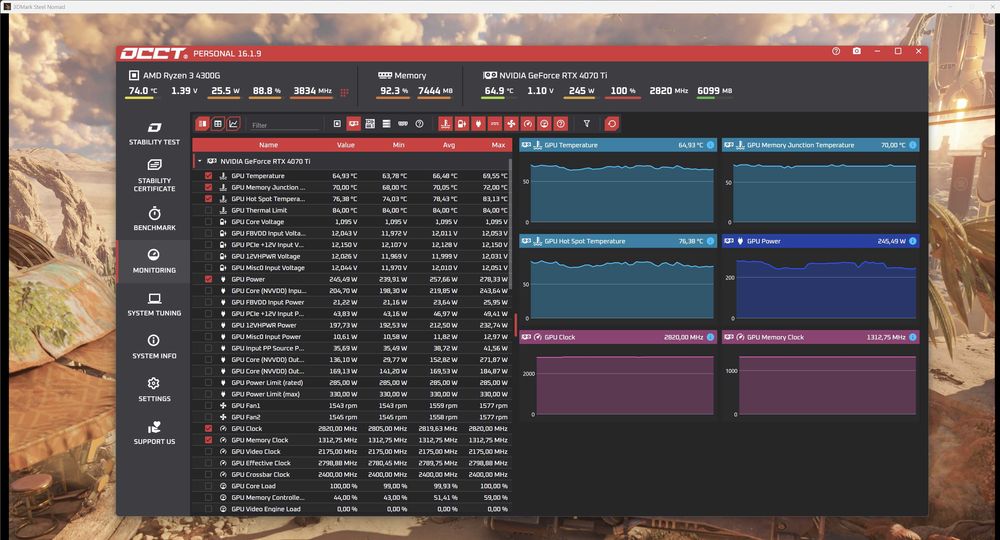Screen dimensions: 1000x540
Task: Click the GPU Clock graph area
Action: pyautogui.click(x=619, y=377)
